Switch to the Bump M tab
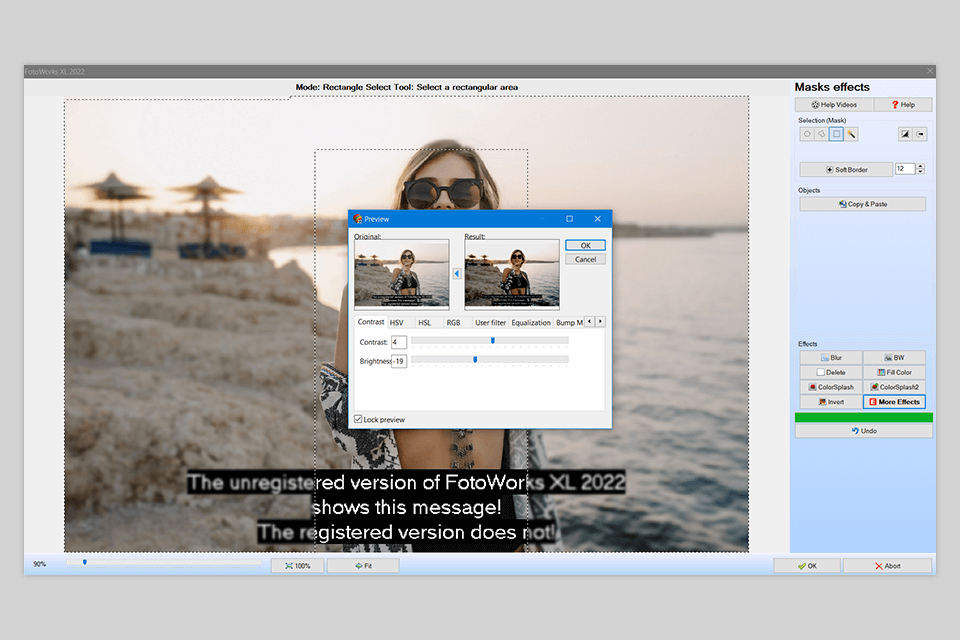The width and height of the screenshot is (960, 640). point(569,323)
